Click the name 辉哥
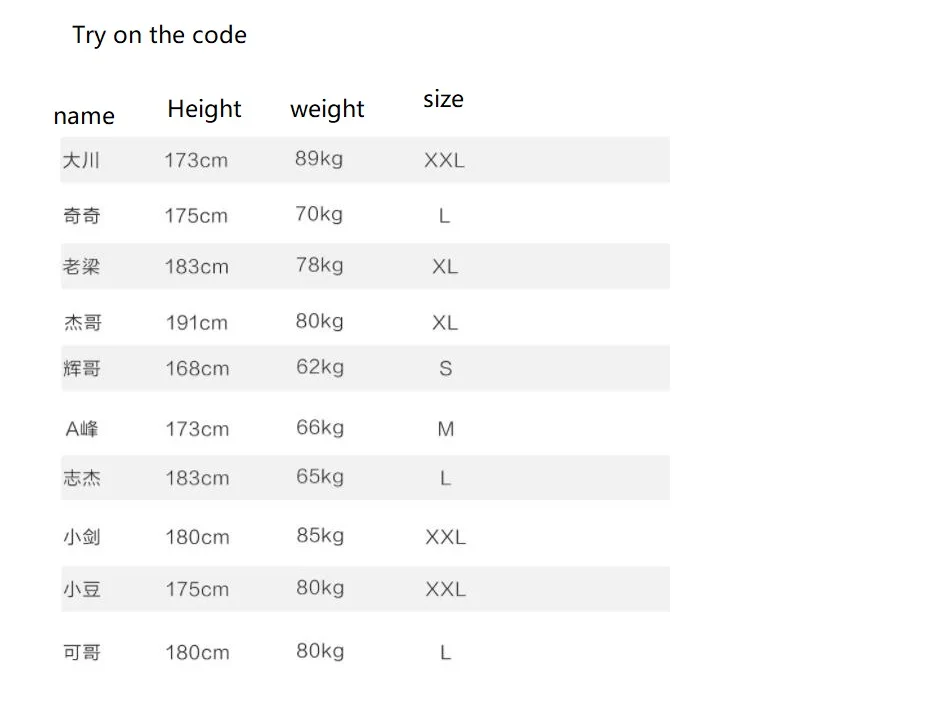The width and height of the screenshot is (945, 711). (x=82, y=368)
